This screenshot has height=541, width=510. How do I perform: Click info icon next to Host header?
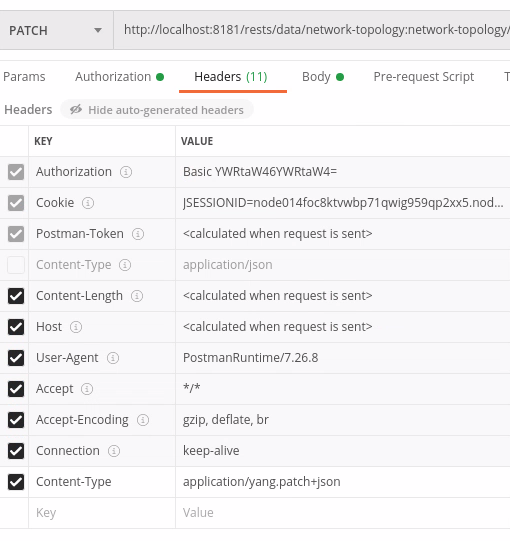point(76,327)
